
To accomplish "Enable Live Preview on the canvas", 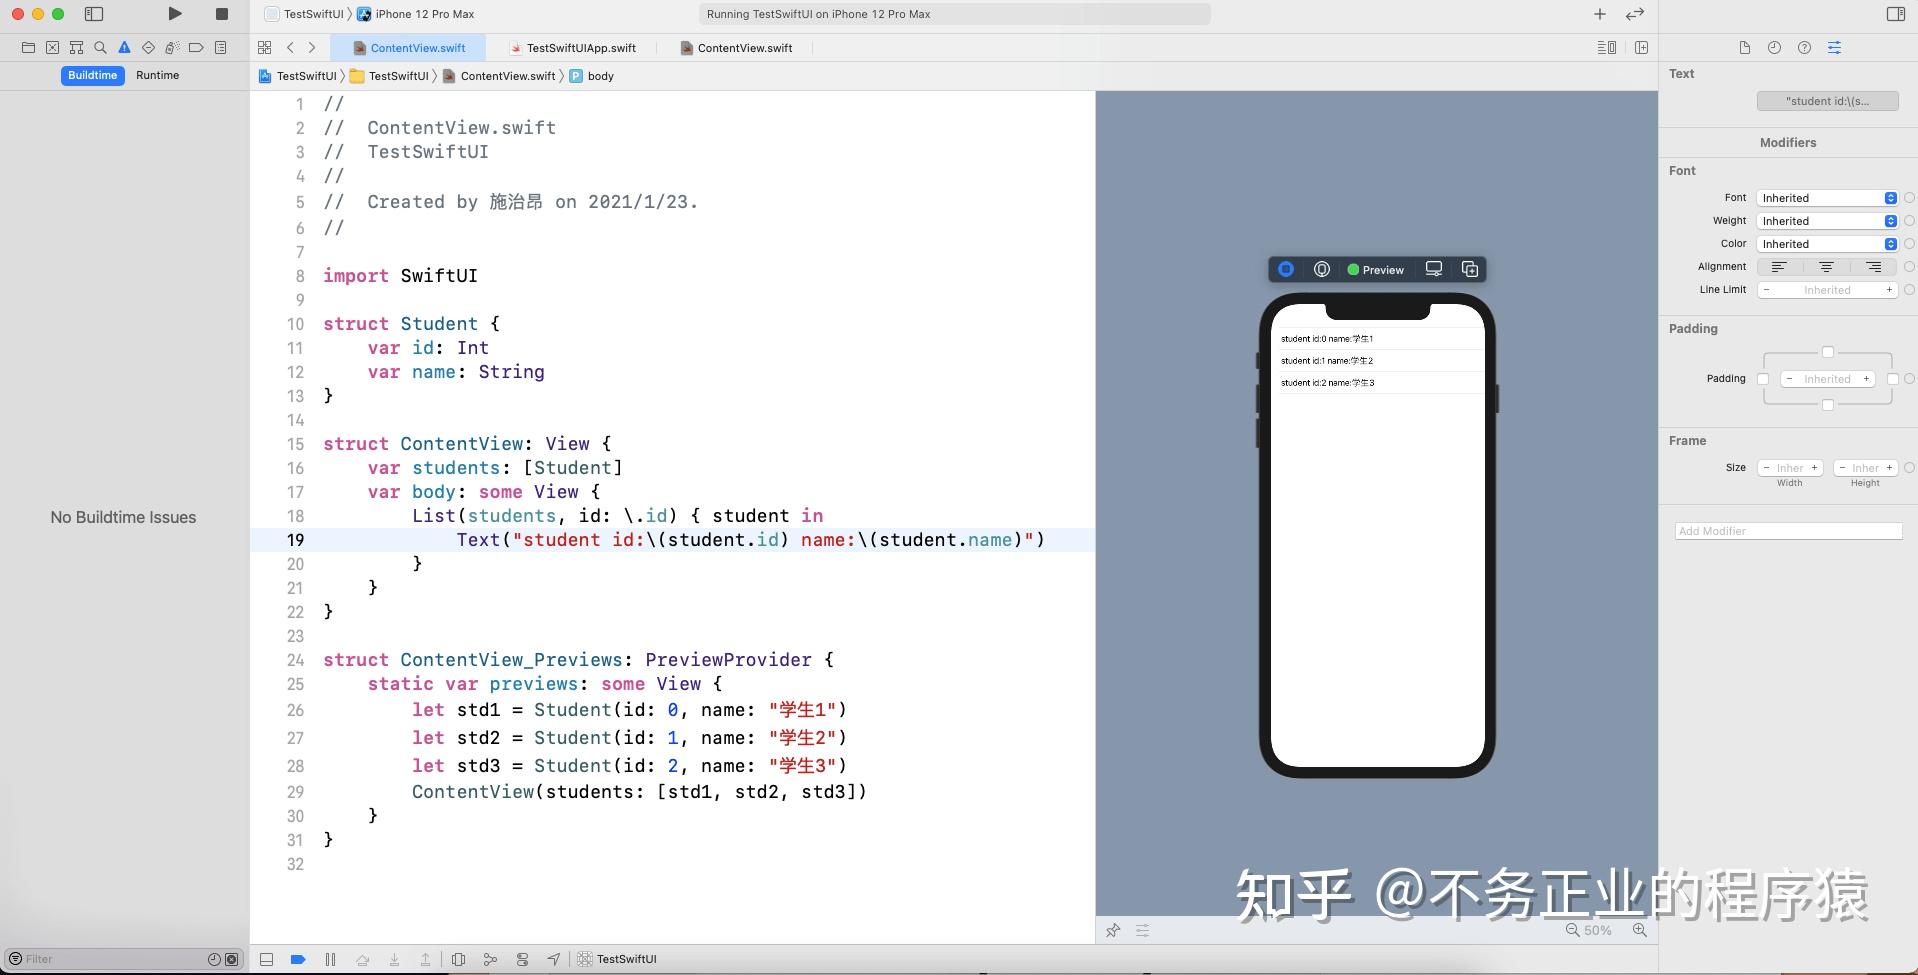I will click(x=1286, y=269).
